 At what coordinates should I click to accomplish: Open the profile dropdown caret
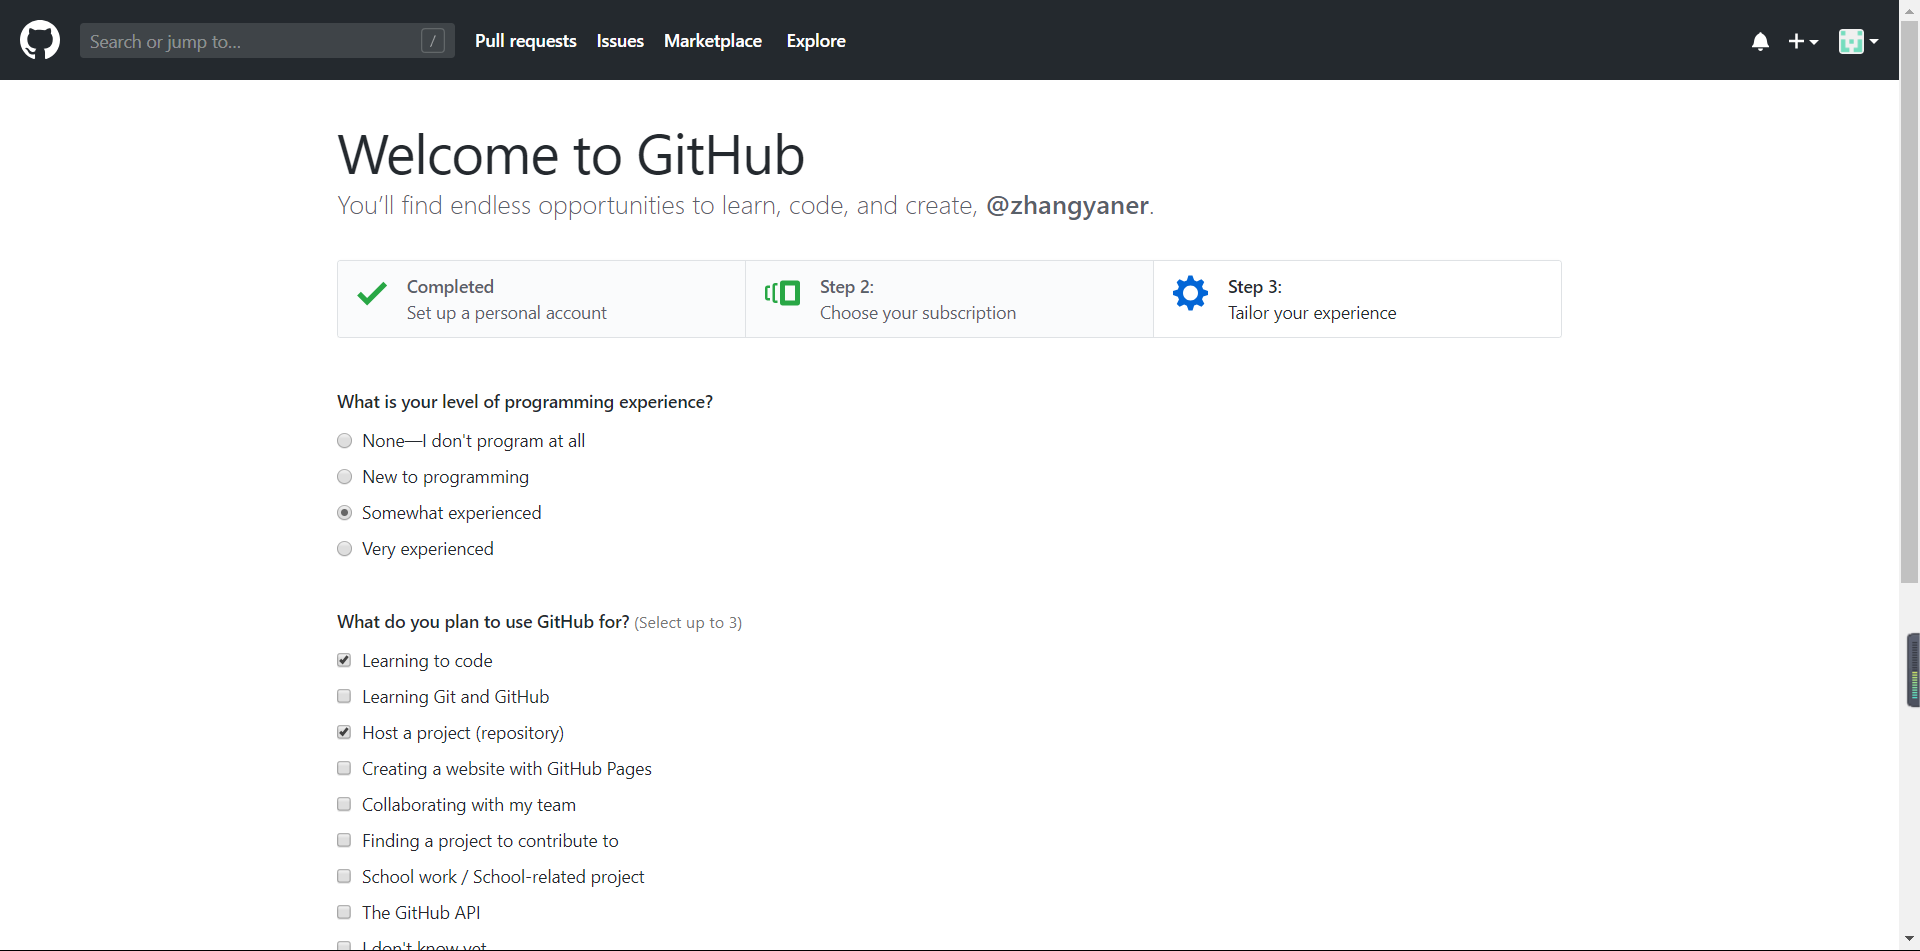click(x=1874, y=41)
